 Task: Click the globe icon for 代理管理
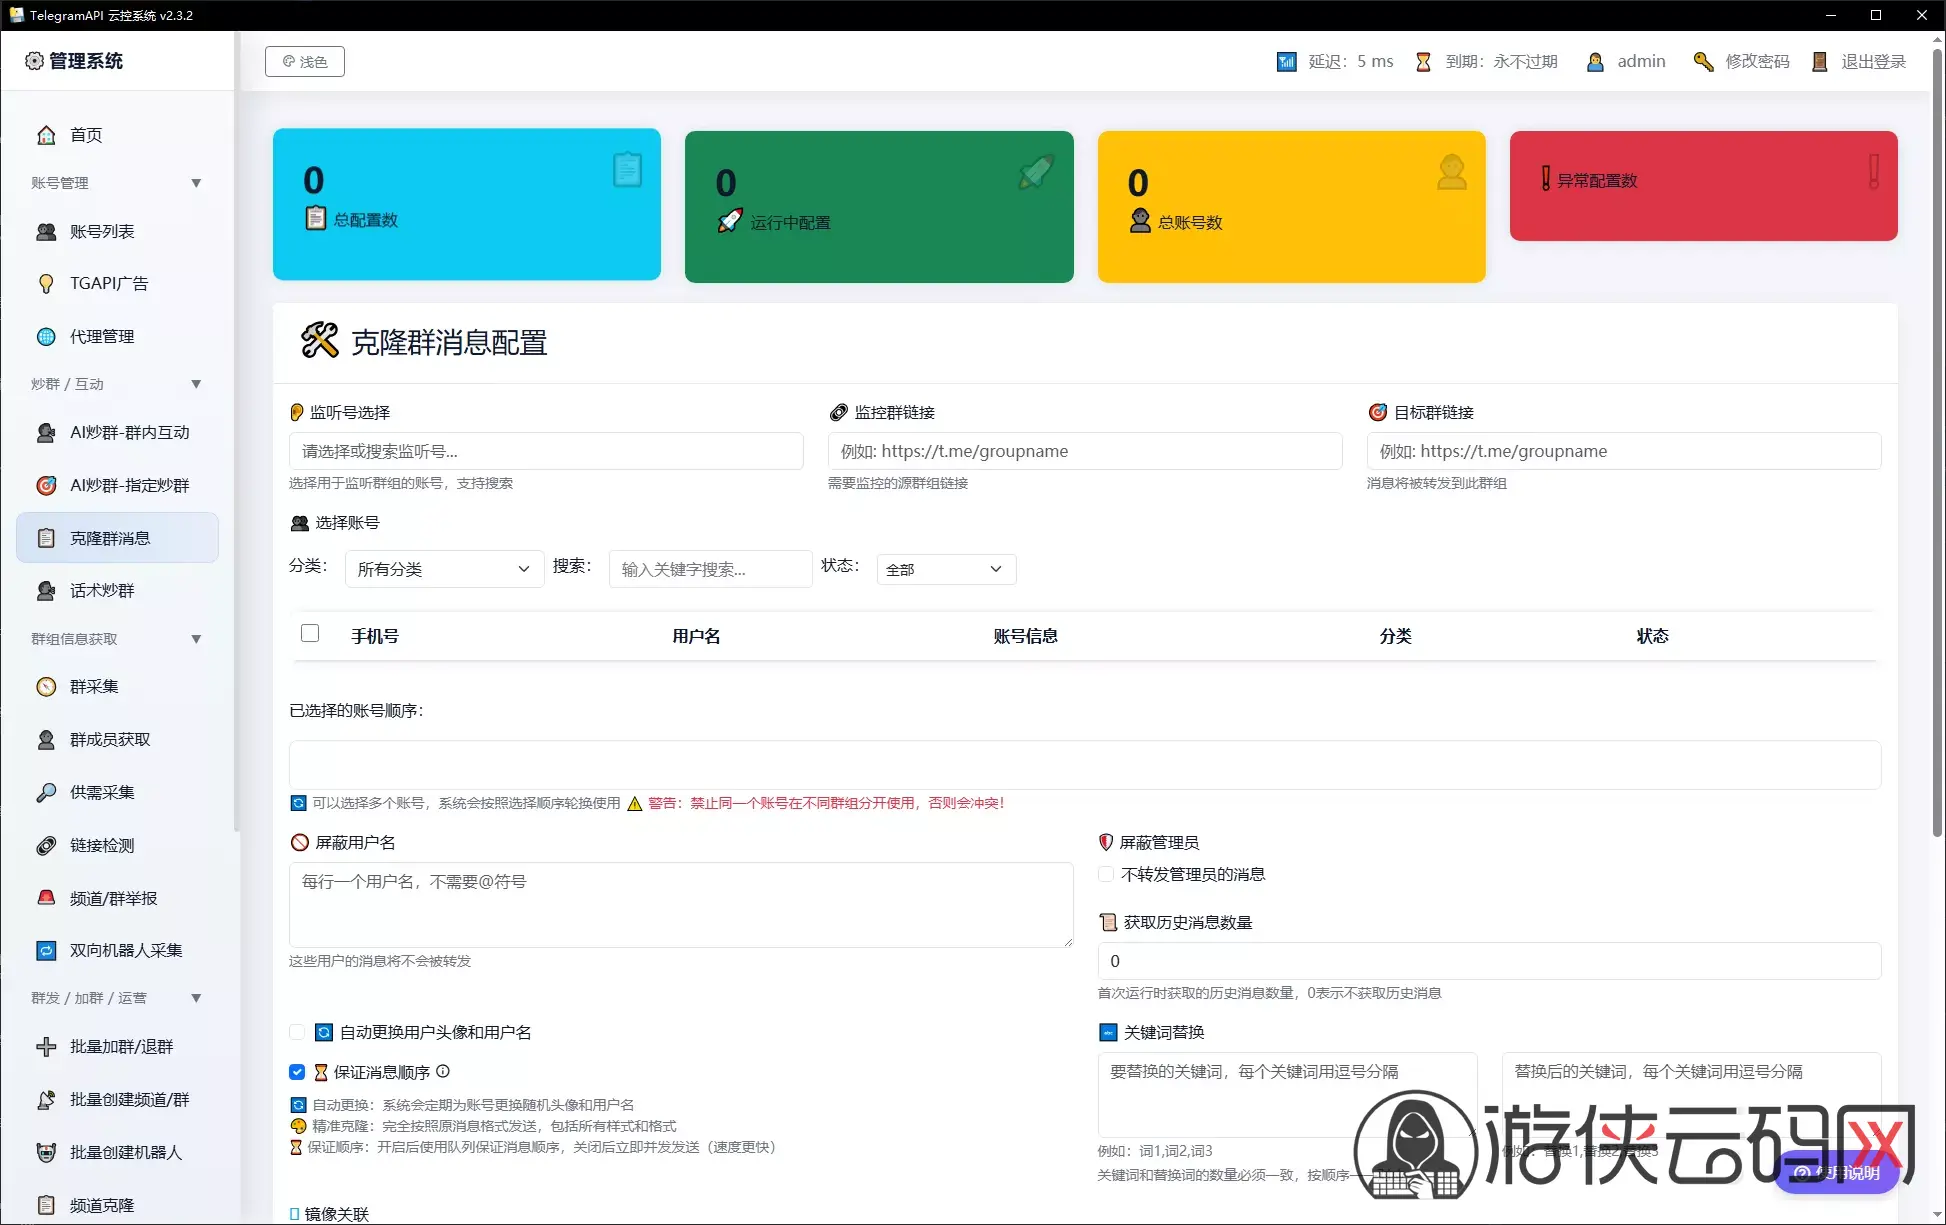pyautogui.click(x=46, y=337)
